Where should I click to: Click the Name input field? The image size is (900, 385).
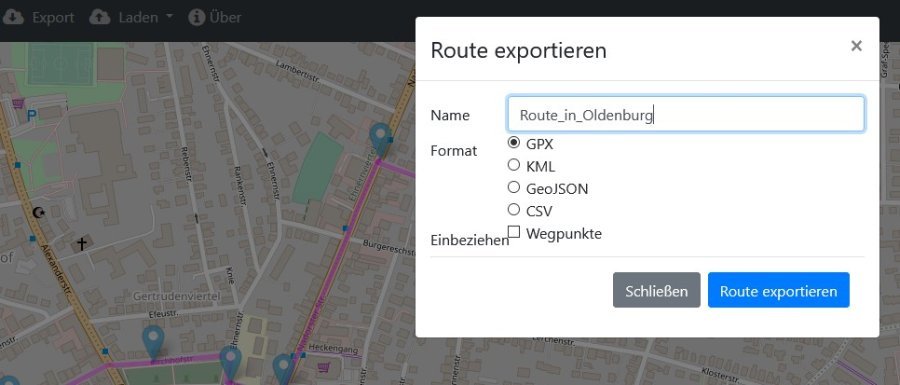click(x=686, y=114)
